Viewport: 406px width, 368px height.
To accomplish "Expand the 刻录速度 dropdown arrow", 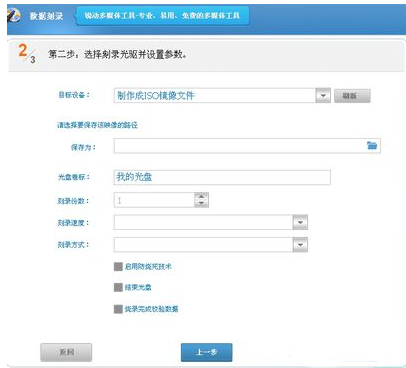I will coord(300,223).
